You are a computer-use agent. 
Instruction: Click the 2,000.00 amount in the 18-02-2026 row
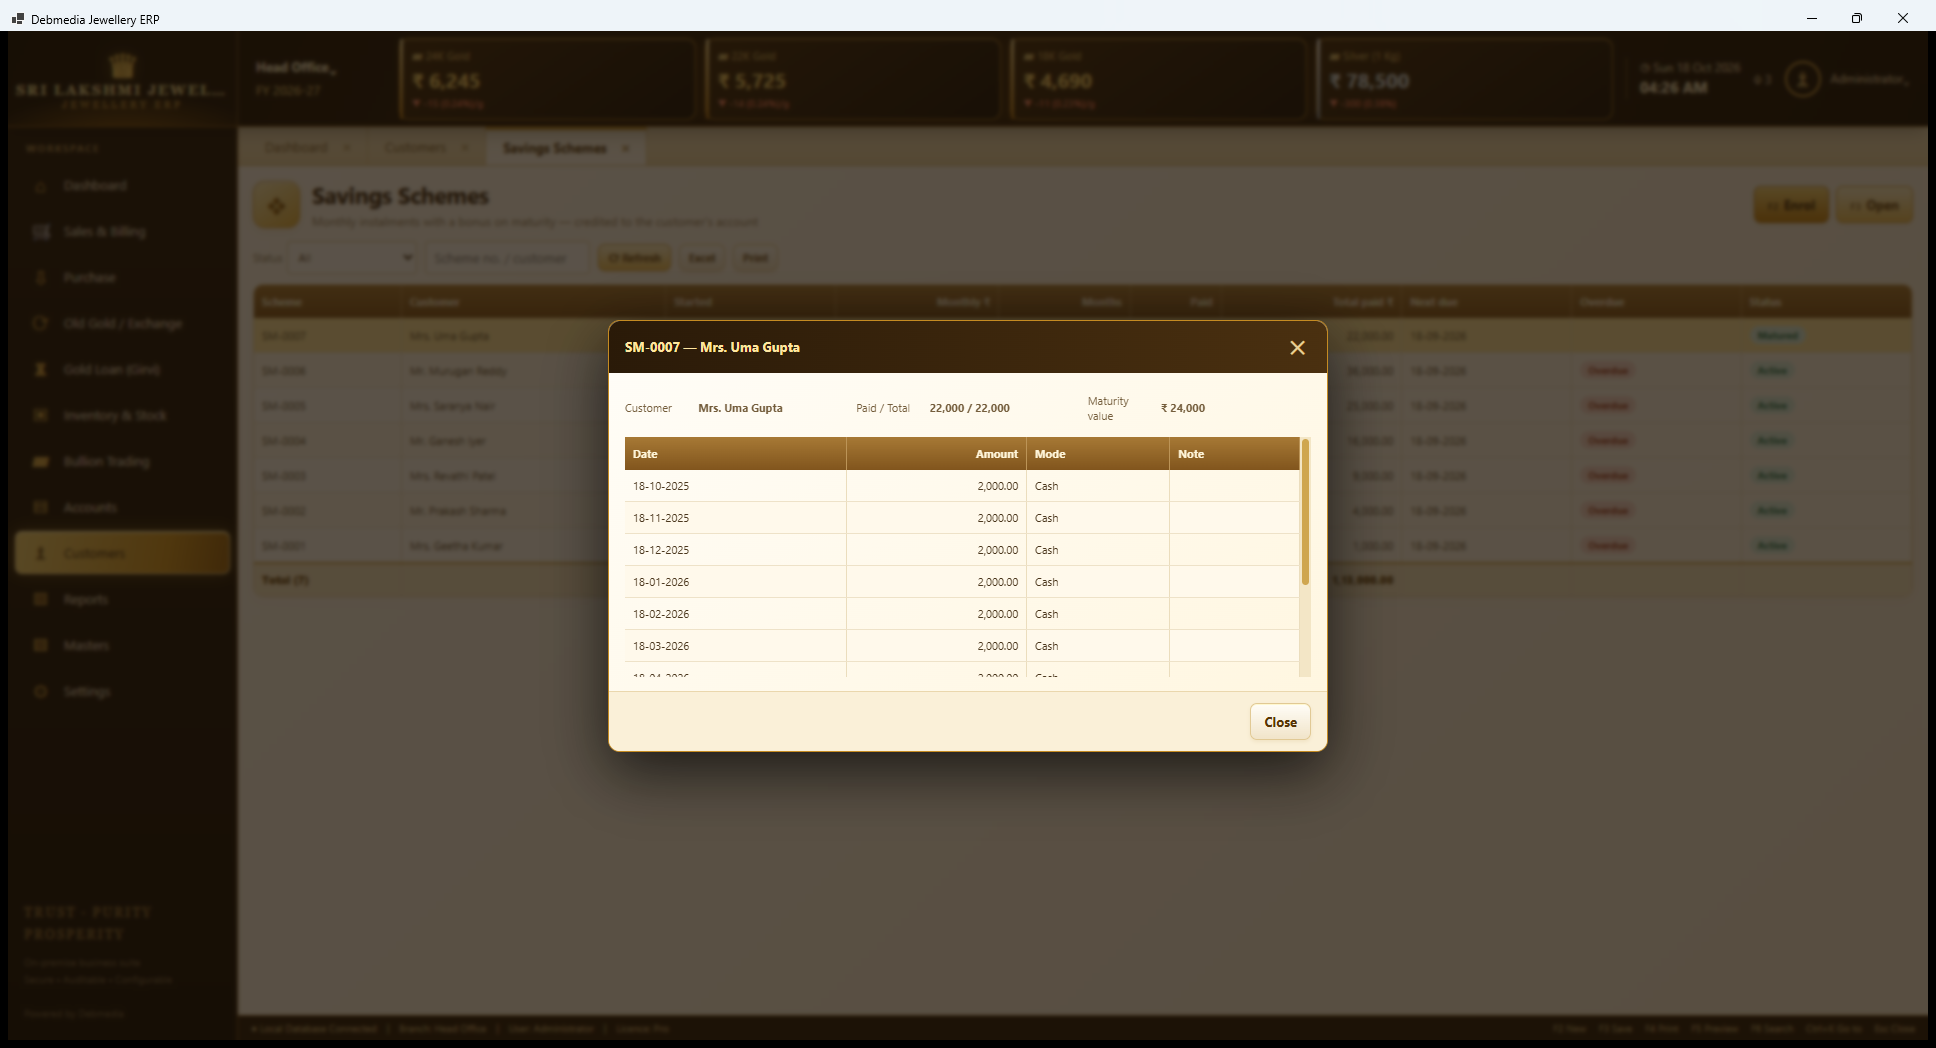coord(997,614)
